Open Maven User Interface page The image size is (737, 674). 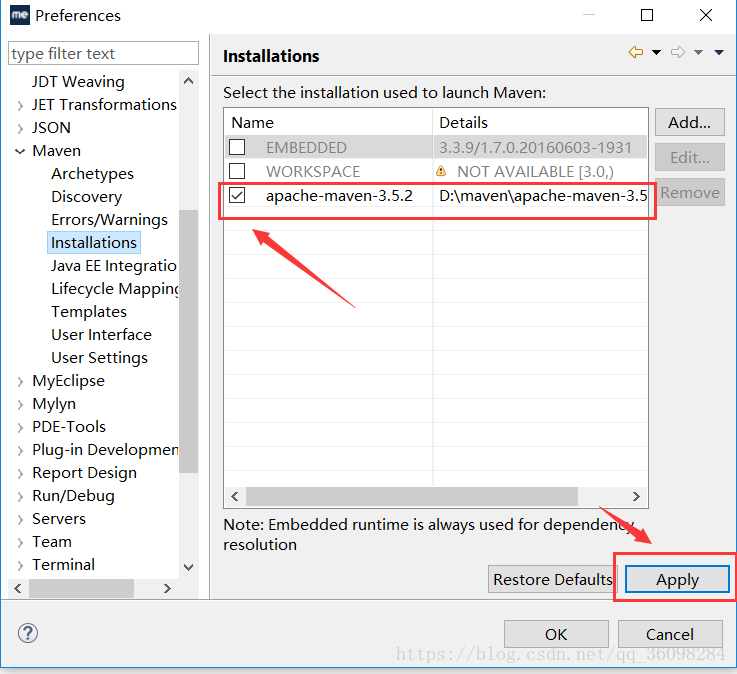pos(101,335)
